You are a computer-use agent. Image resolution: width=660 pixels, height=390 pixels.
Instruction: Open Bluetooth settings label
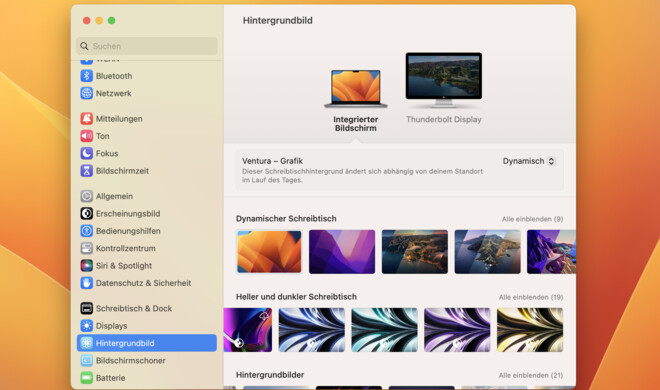114,76
